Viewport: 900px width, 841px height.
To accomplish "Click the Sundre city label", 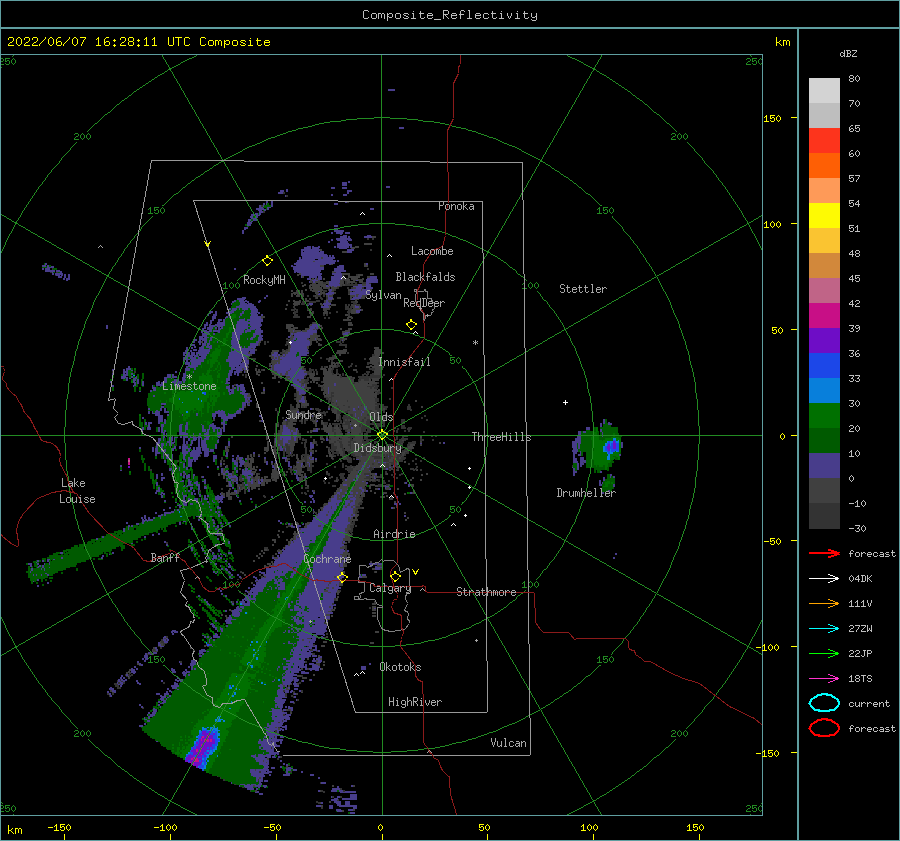I will 303,415.
